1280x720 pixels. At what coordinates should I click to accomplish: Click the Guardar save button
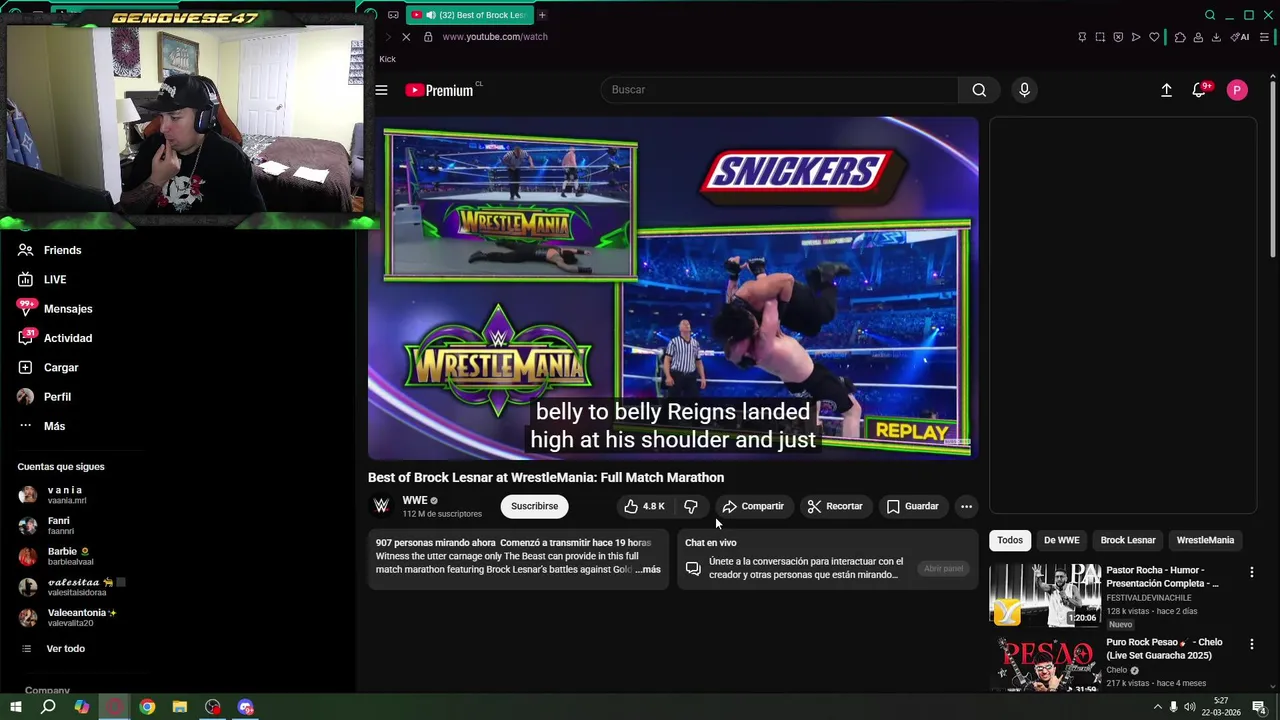pyautogui.click(x=913, y=506)
